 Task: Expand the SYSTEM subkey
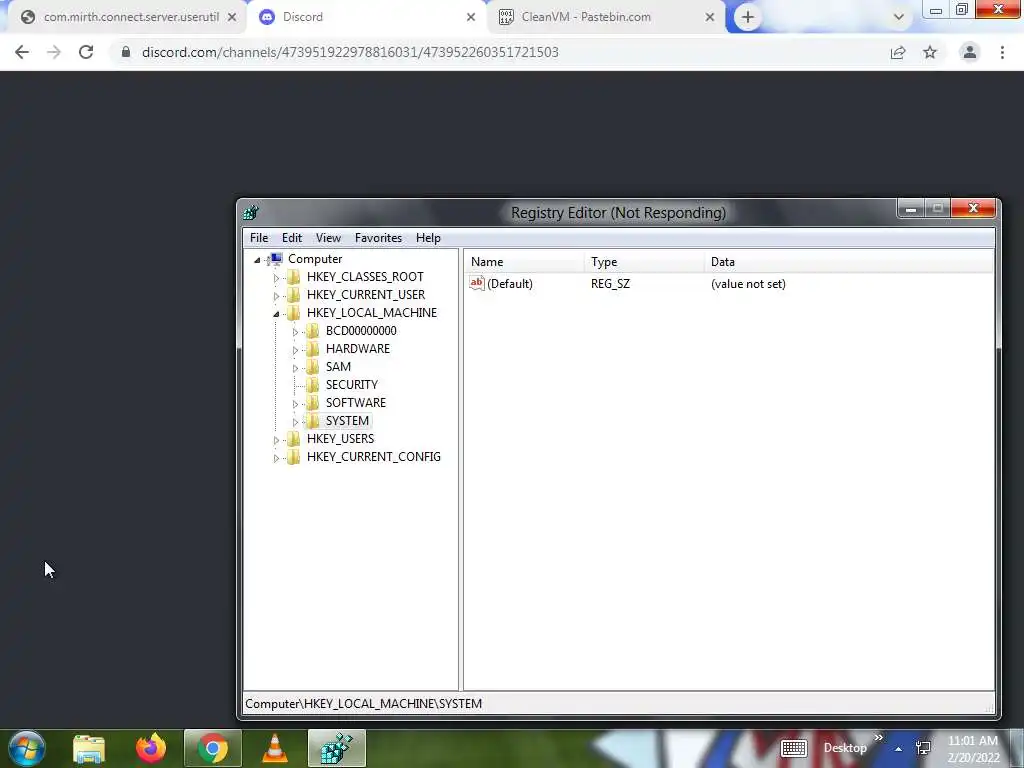(295, 422)
